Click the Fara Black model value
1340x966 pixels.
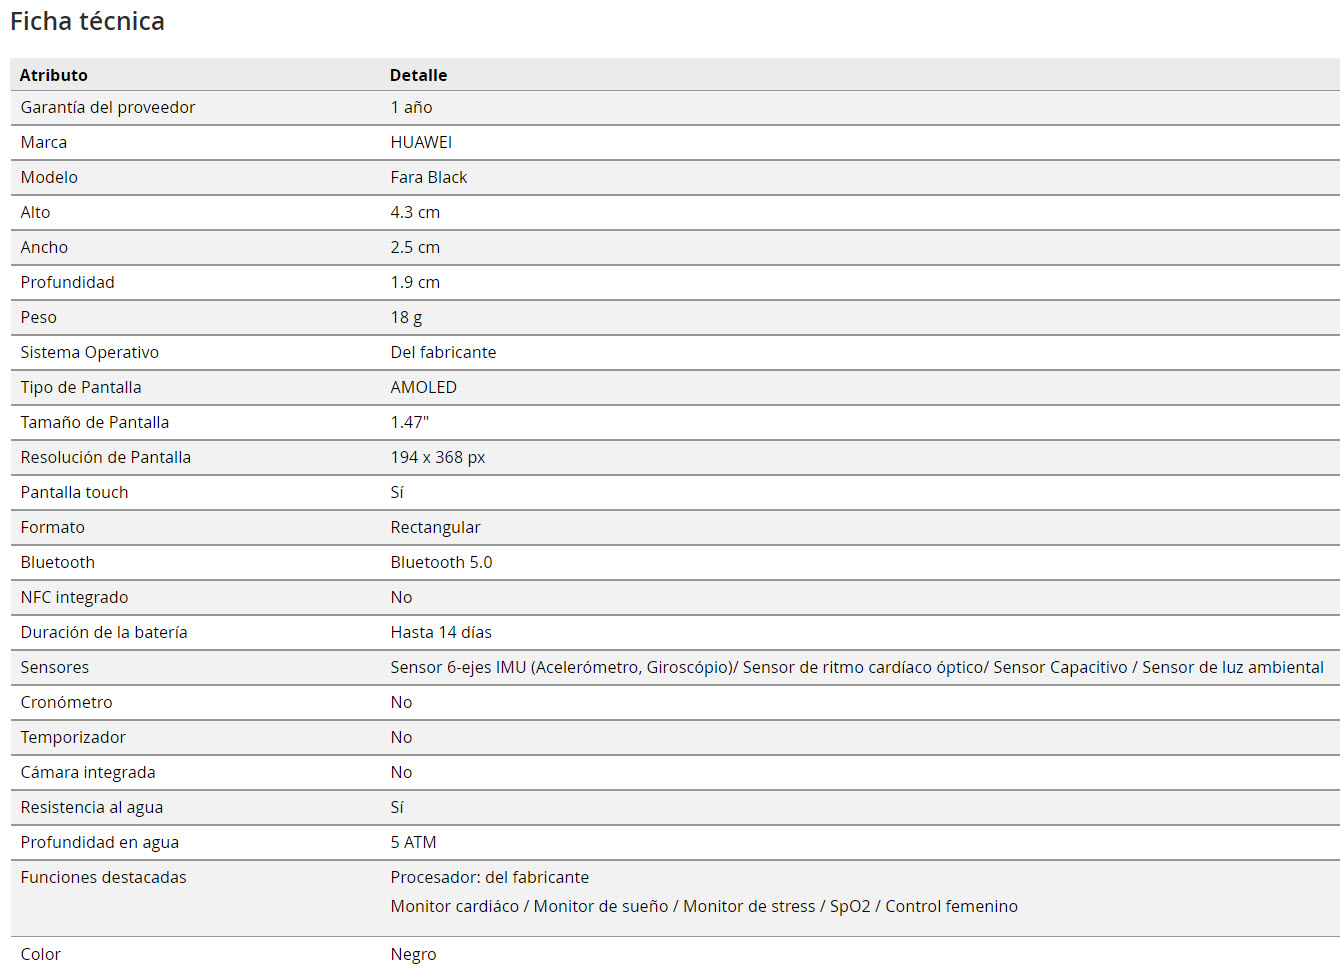tap(429, 177)
